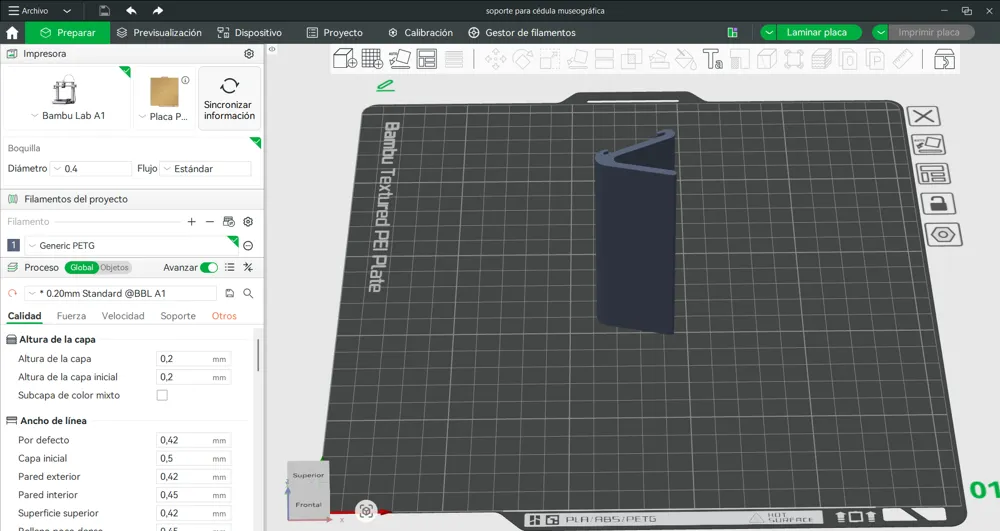The image size is (1000, 531).
Task: Click the undo arrow in title bar
Action: tap(131, 10)
